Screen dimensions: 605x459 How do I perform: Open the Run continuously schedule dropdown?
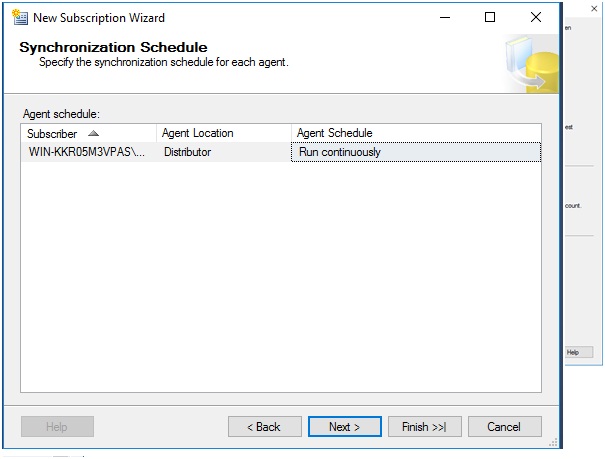415,152
